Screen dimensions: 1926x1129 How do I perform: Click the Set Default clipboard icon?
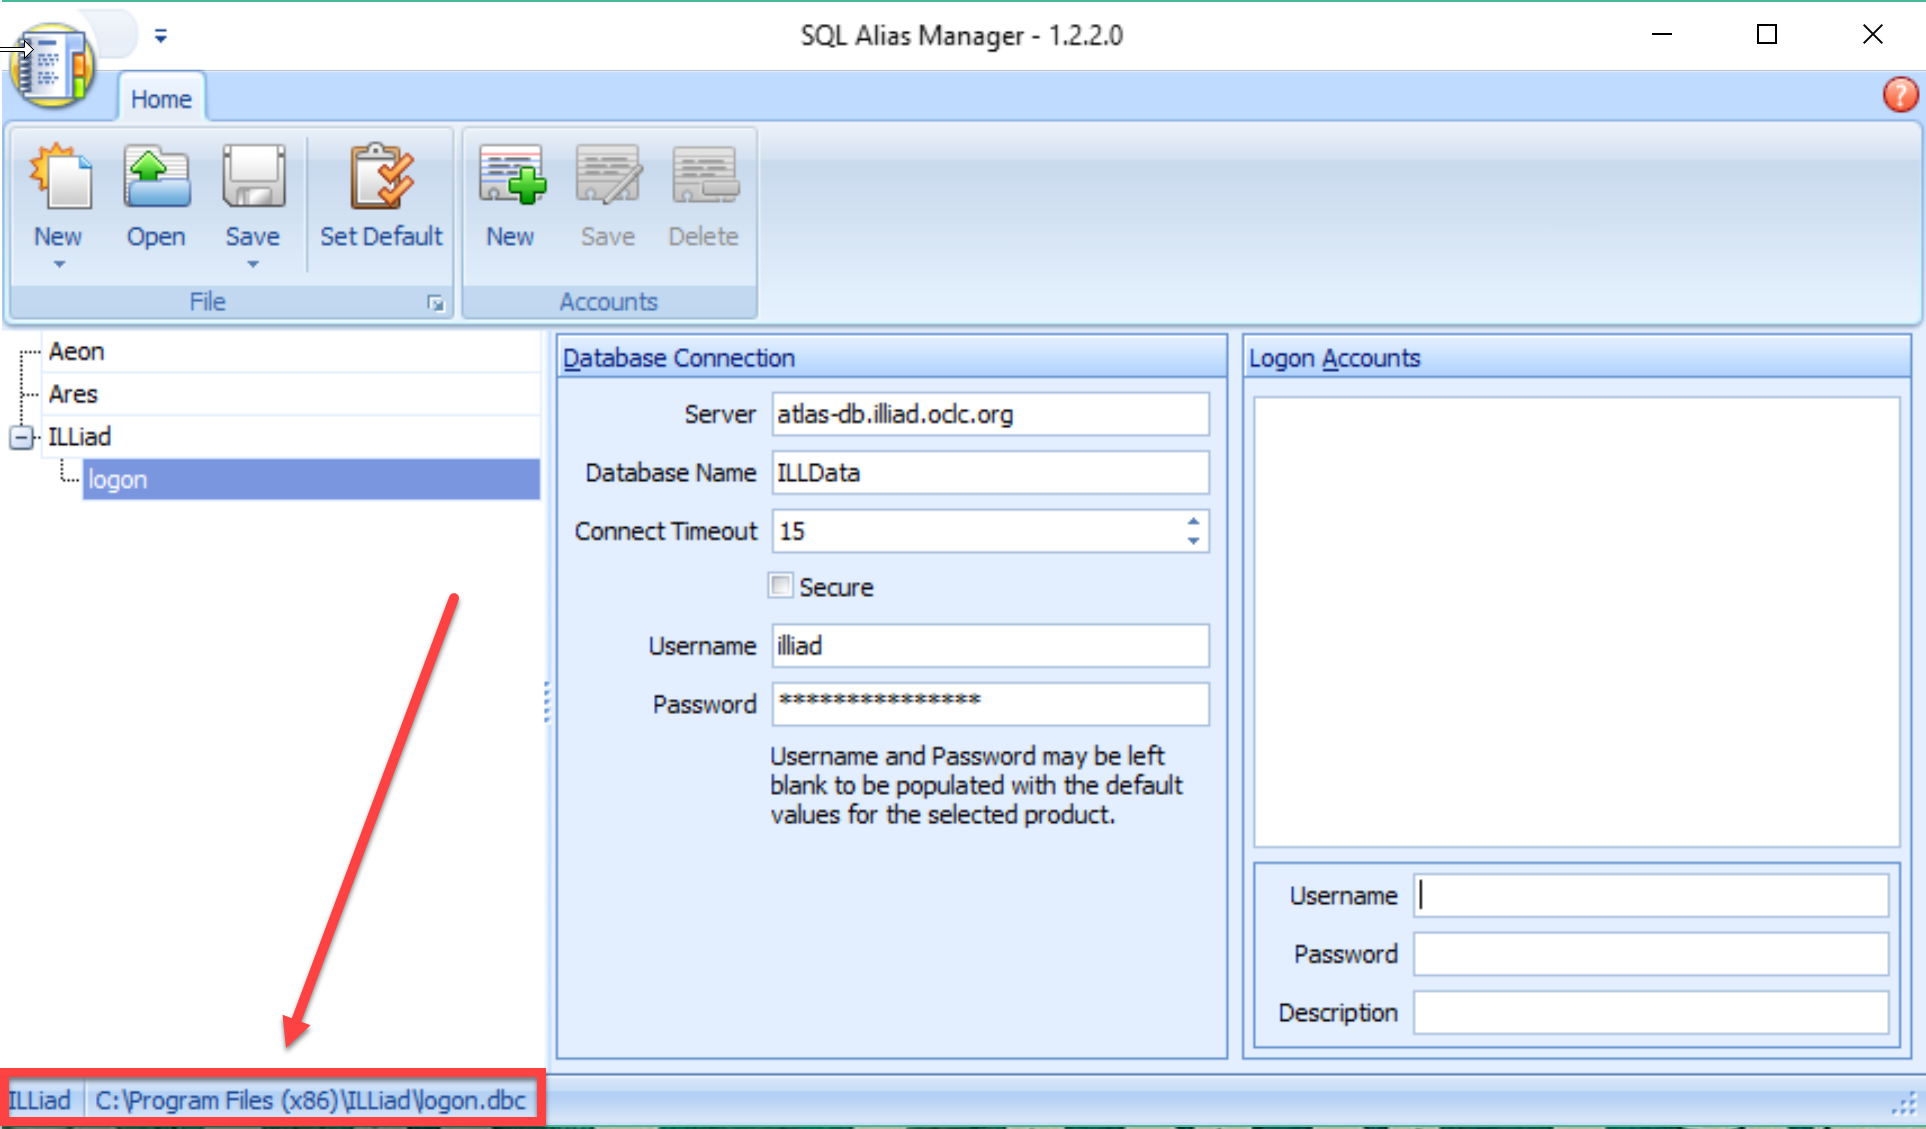381,178
